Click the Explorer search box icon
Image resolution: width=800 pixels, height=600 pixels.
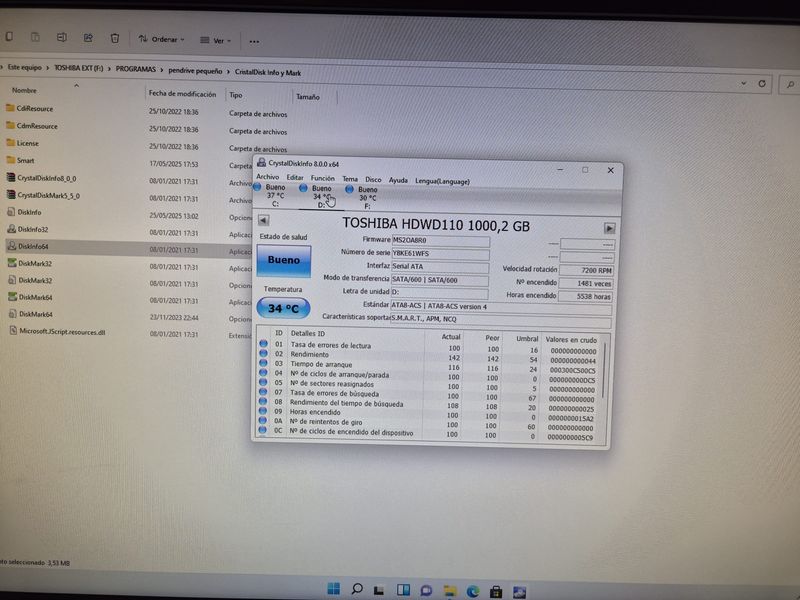click(790, 85)
